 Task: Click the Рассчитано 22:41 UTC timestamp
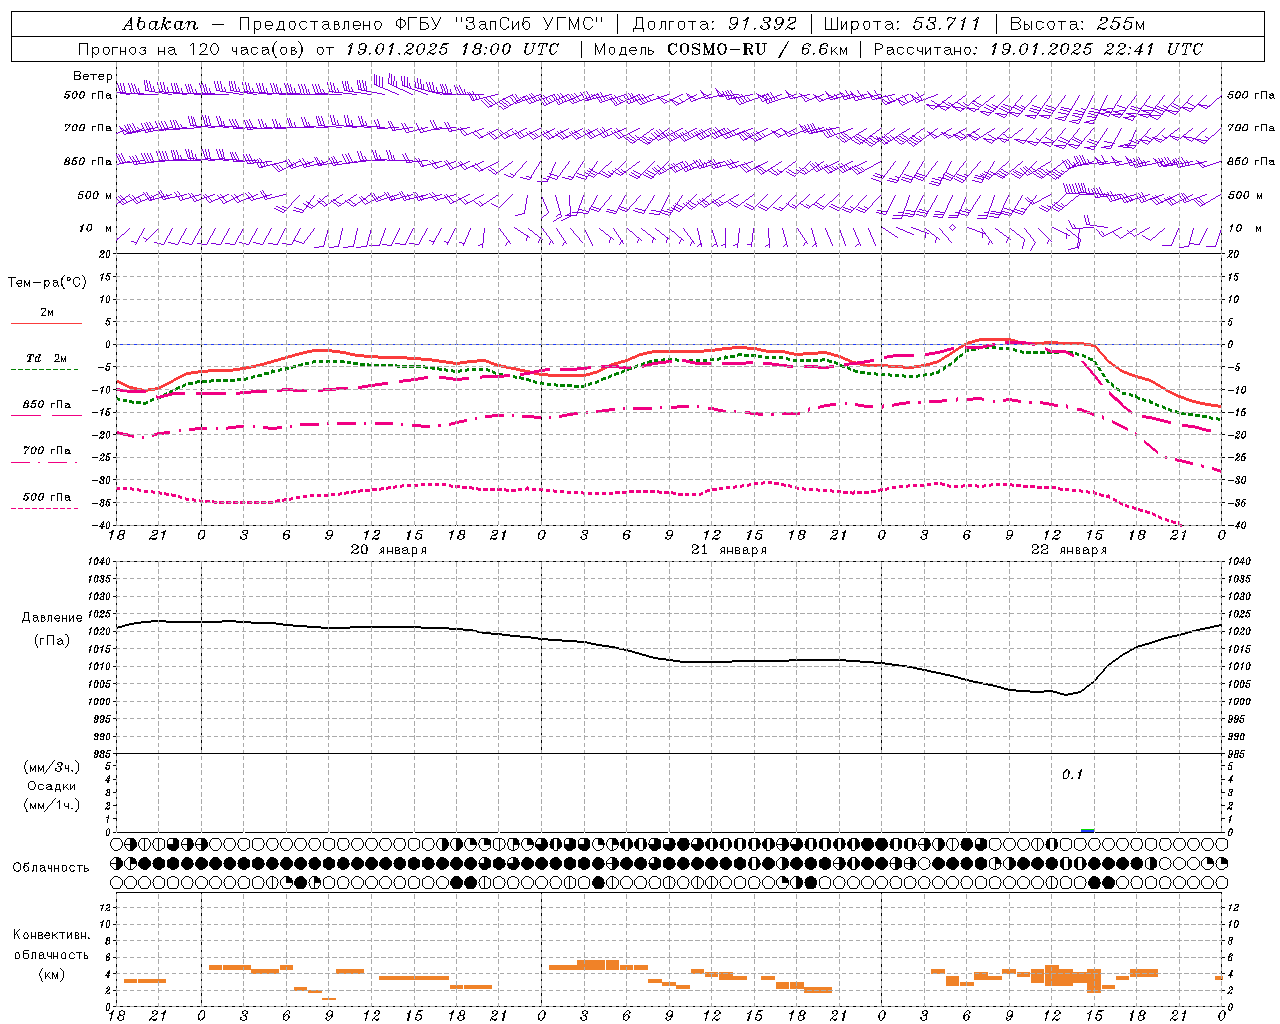pos(1038,49)
